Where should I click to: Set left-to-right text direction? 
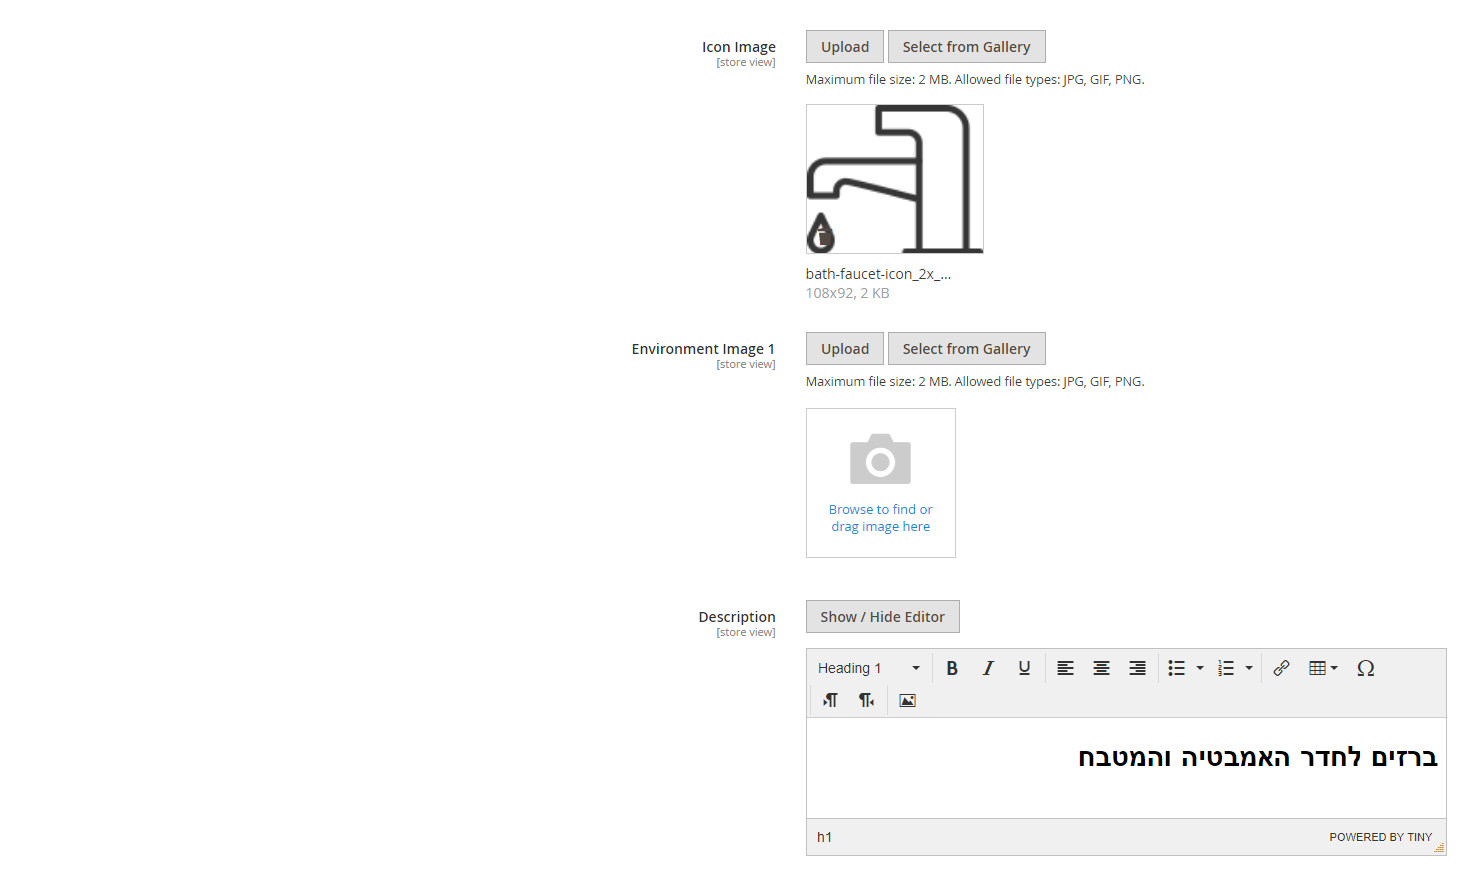click(x=830, y=700)
